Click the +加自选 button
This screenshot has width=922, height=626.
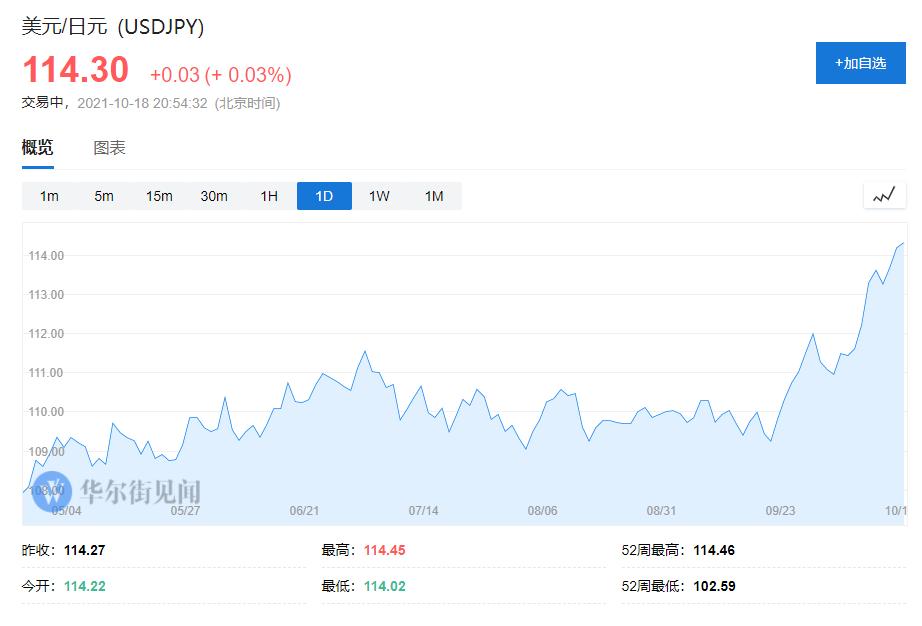(860, 62)
